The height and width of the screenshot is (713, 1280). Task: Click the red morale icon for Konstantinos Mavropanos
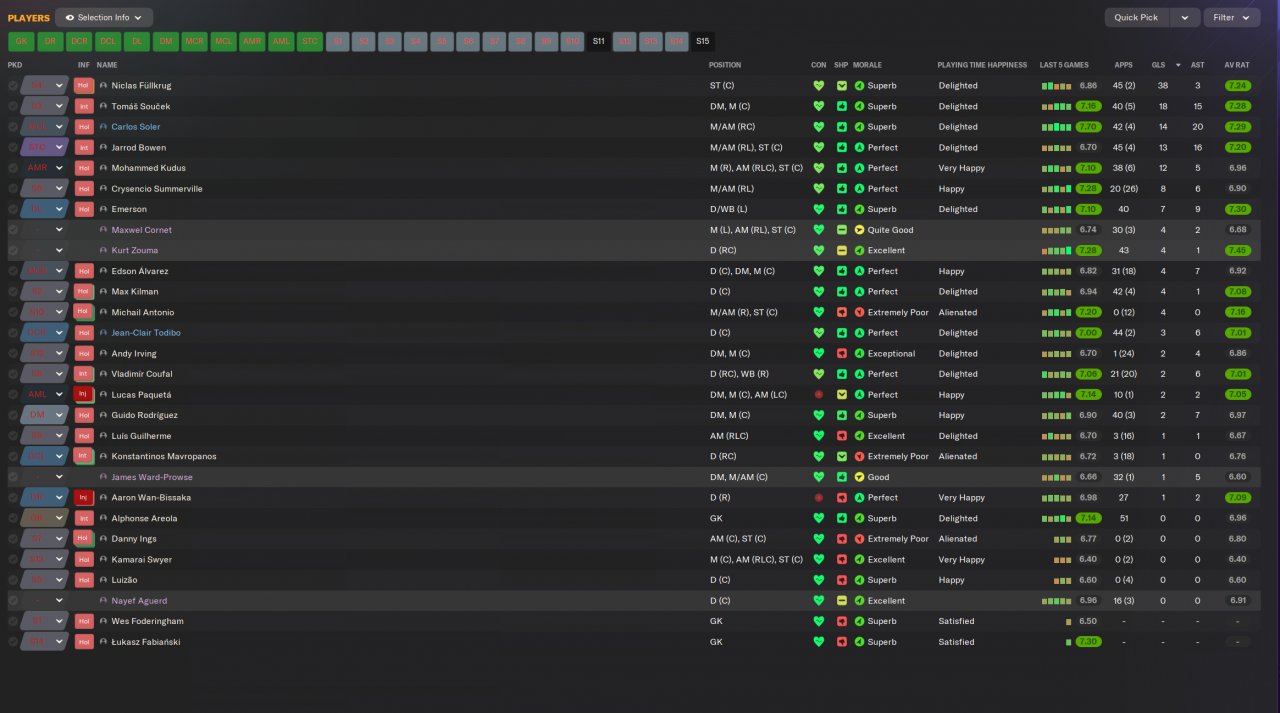(859, 457)
